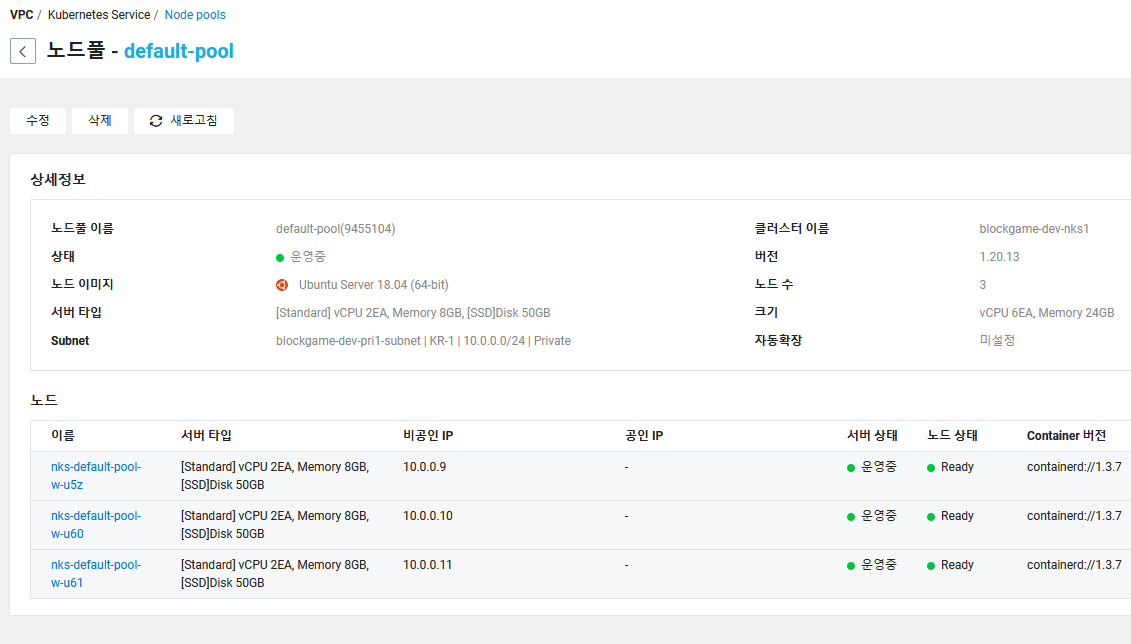Screen dimensions: 1131x644
Task: Click Container 버전 column header
Action: pyautogui.click(x=1066, y=436)
